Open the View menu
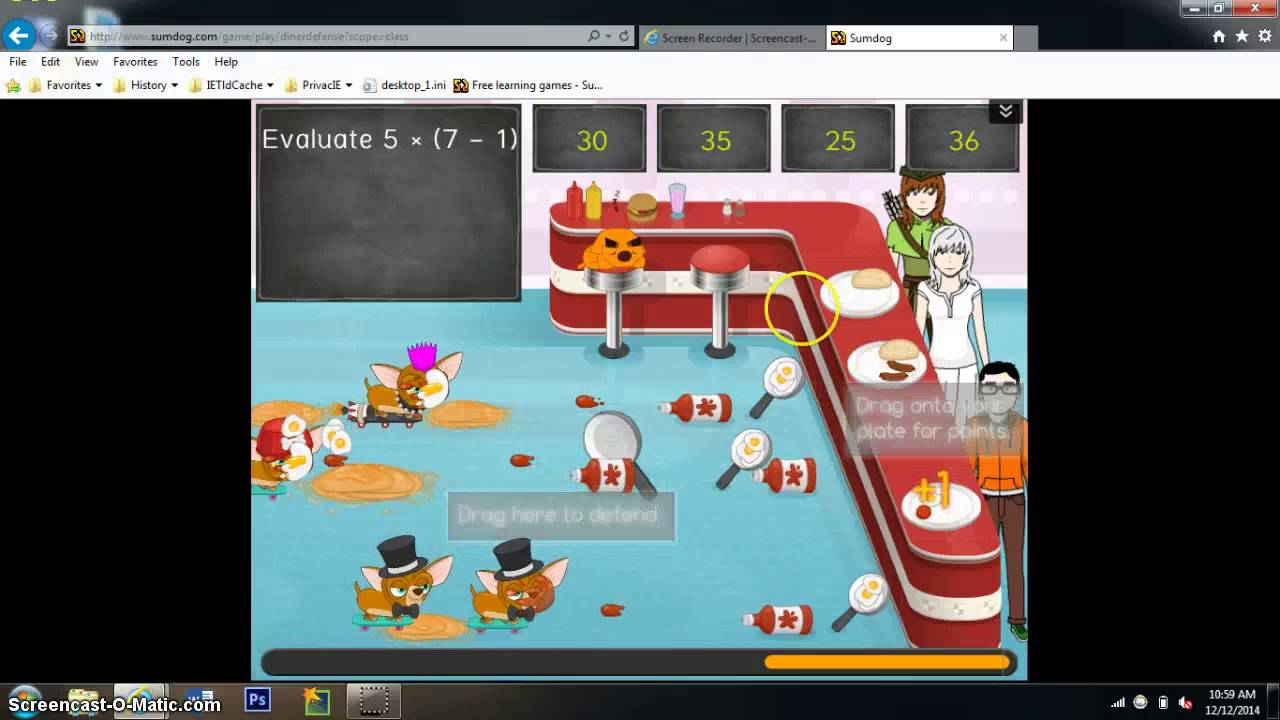The width and height of the screenshot is (1280, 720). click(86, 61)
